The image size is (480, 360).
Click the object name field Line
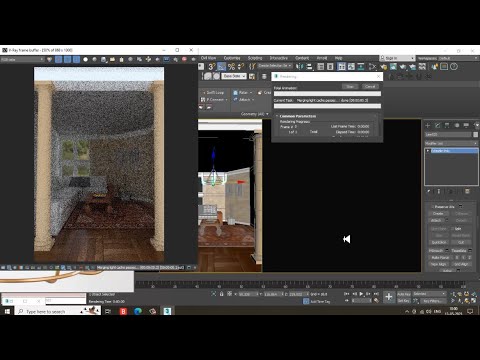[x=448, y=134]
